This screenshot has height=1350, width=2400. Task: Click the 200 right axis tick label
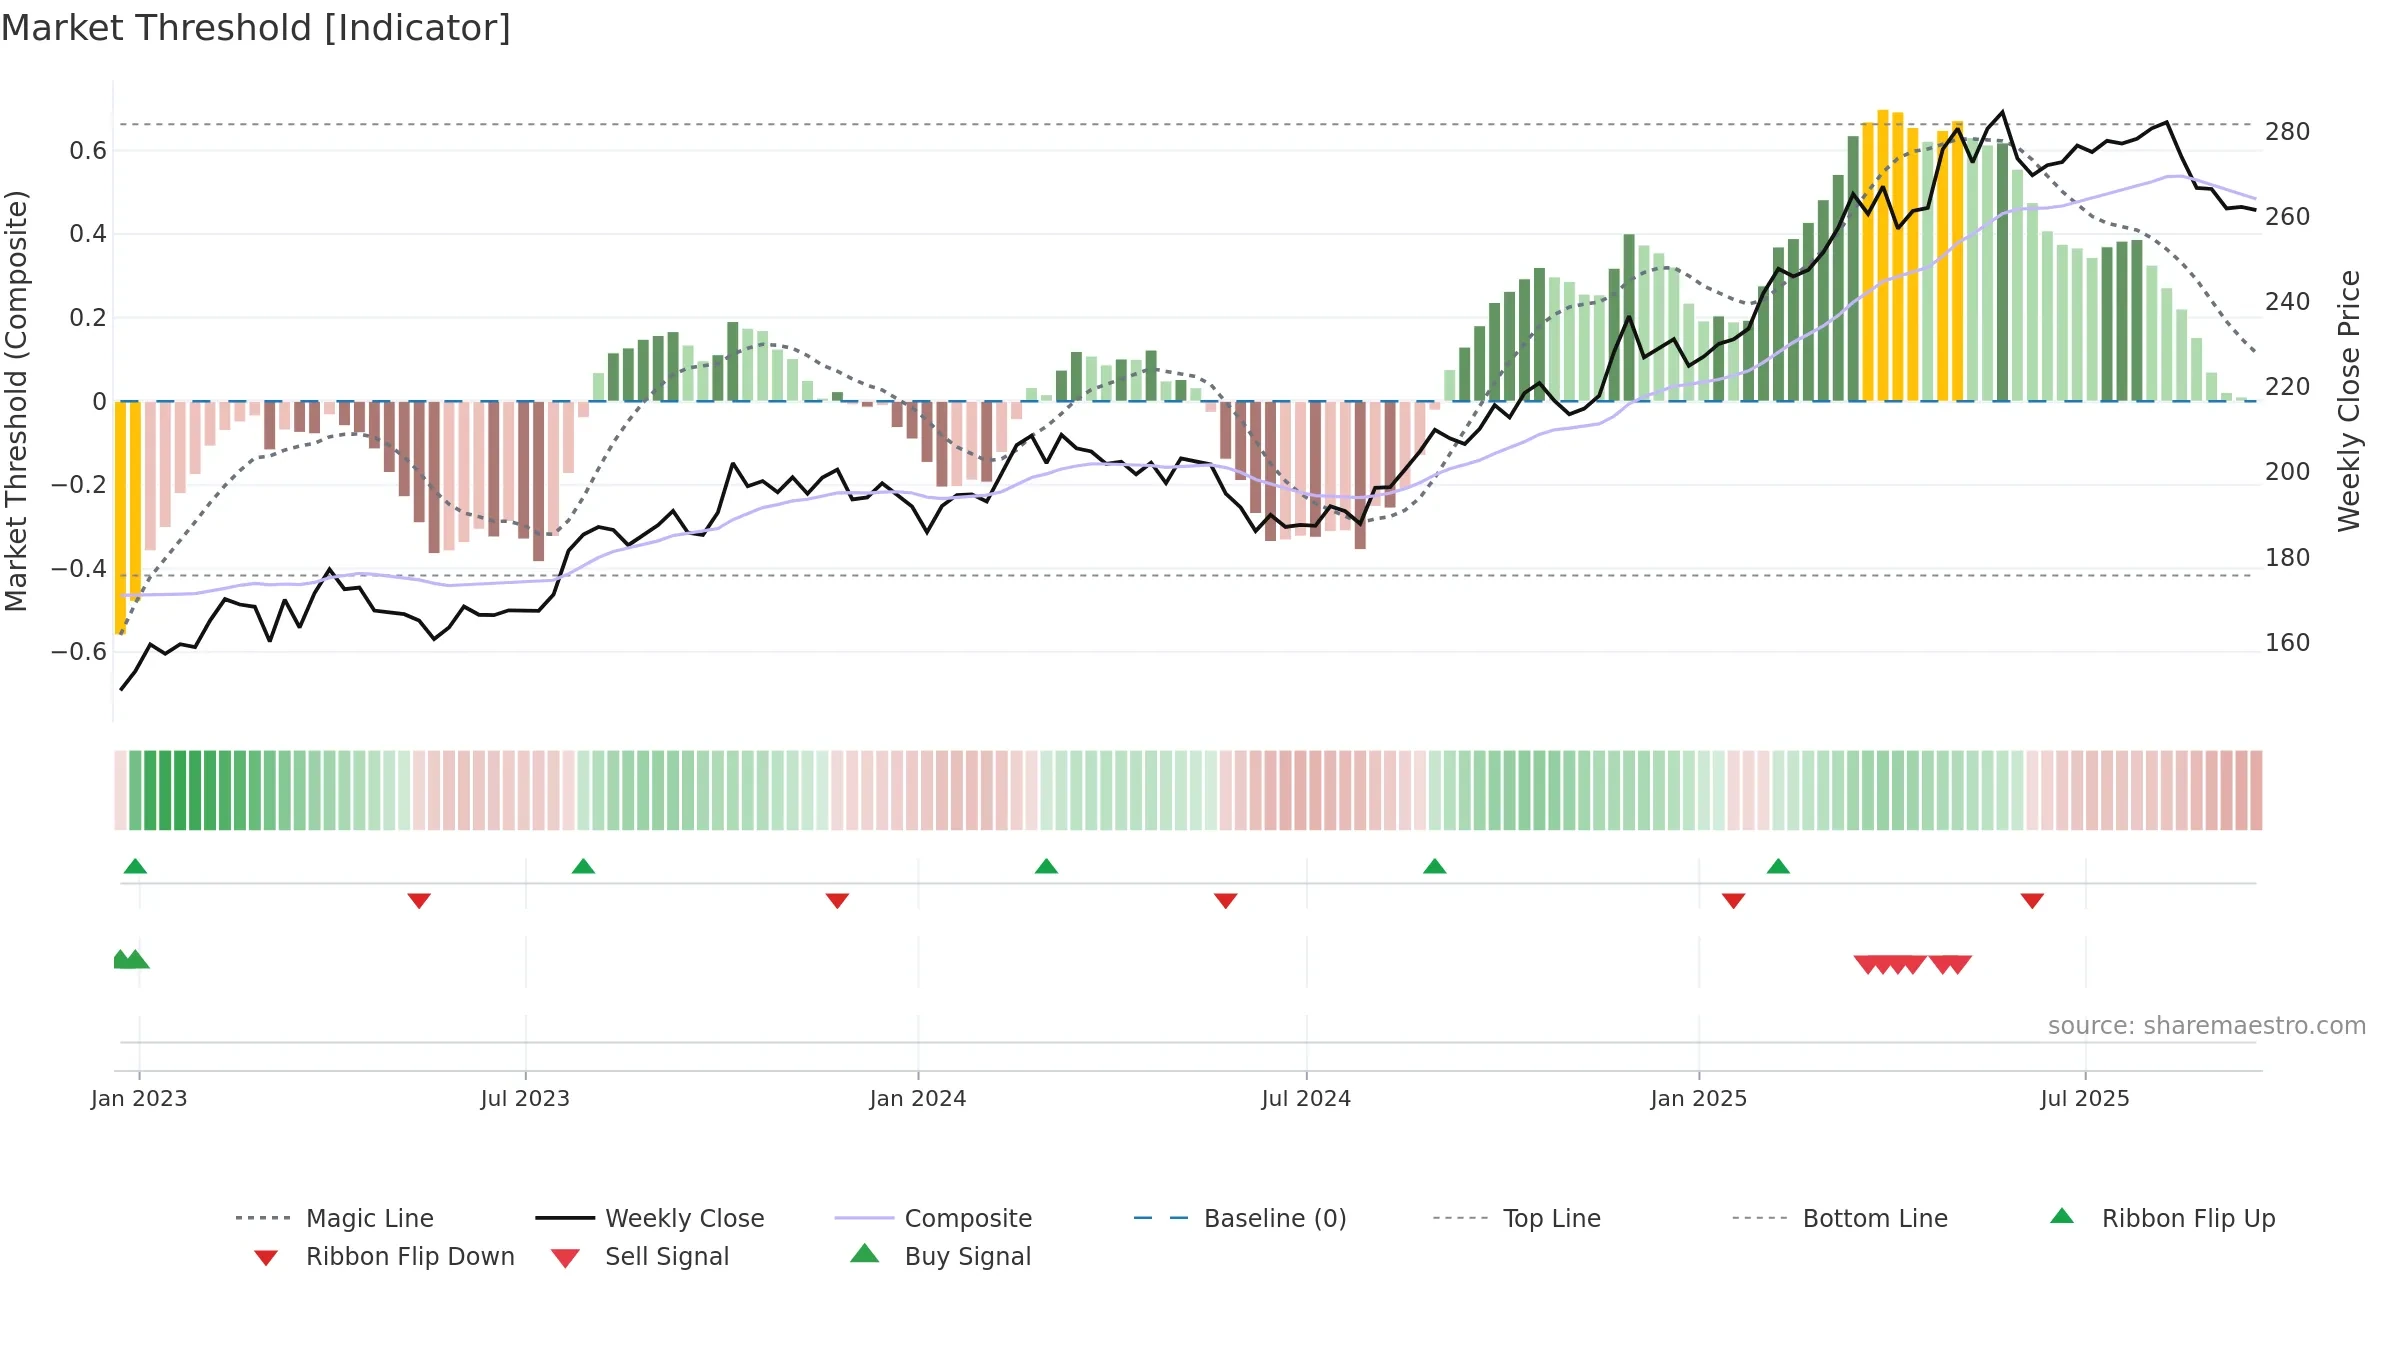click(x=2288, y=472)
